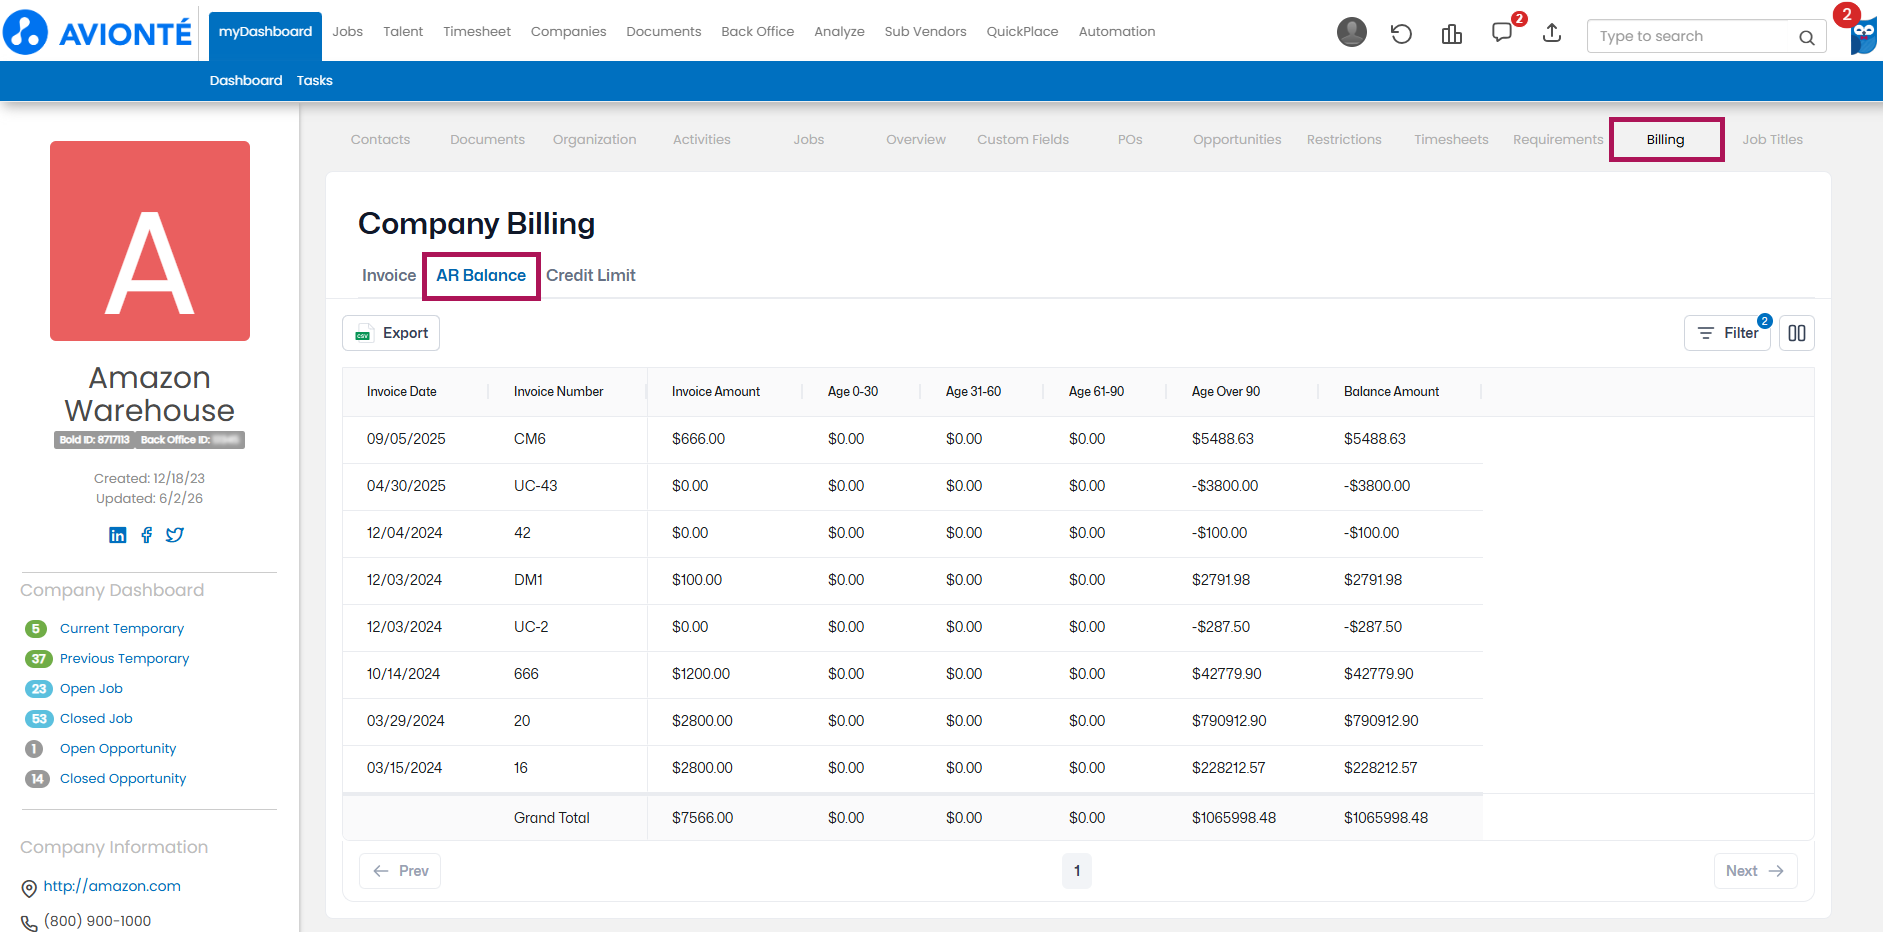Open the Job Titles tab

[1772, 140]
